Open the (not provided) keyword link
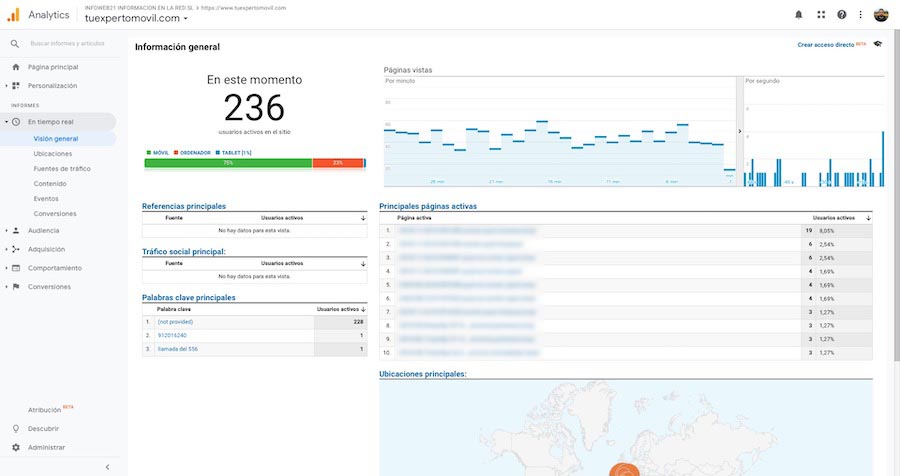The height and width of the screenshot is (476, 900). pos(175,322)
